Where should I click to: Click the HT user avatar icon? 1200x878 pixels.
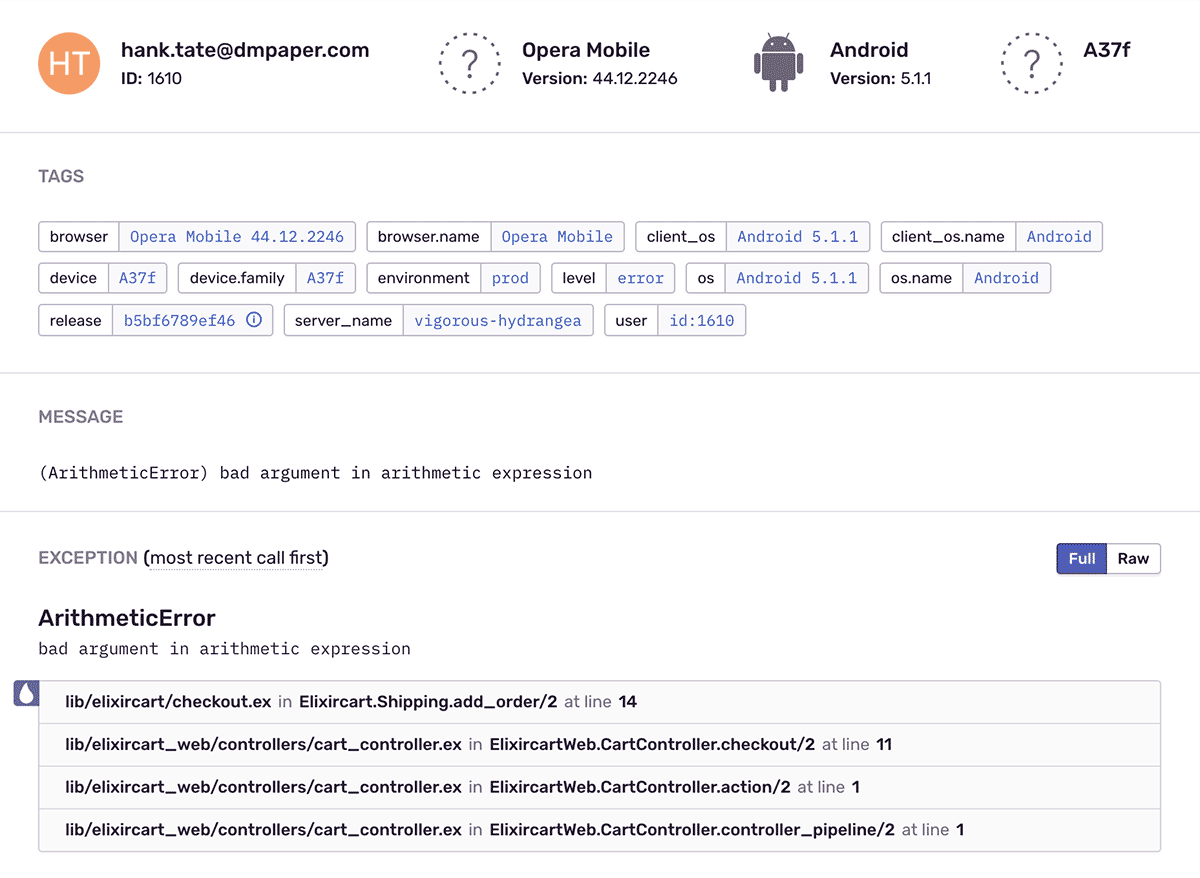pyautogui.click(x=69, y=64)
